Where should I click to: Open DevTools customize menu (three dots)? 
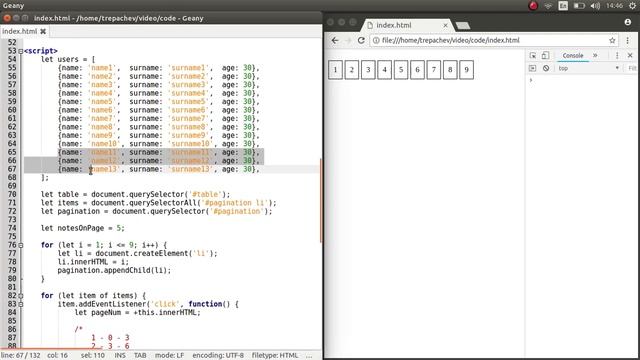coord(617,56)
